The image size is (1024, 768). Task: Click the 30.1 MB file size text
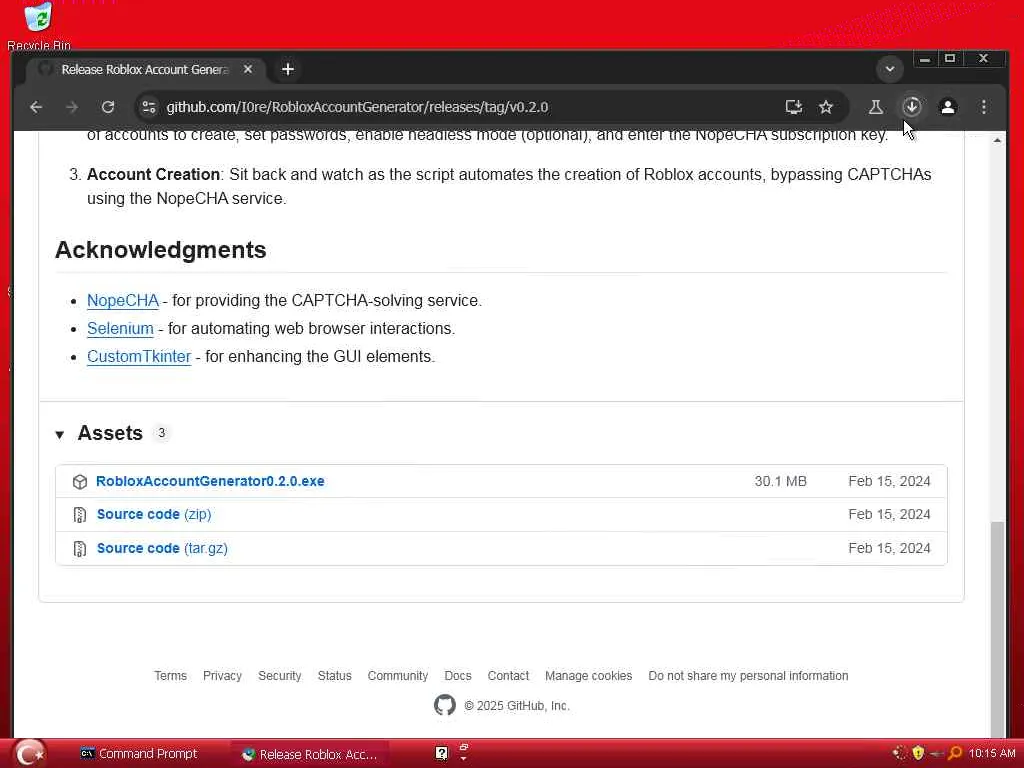point(780,481)
